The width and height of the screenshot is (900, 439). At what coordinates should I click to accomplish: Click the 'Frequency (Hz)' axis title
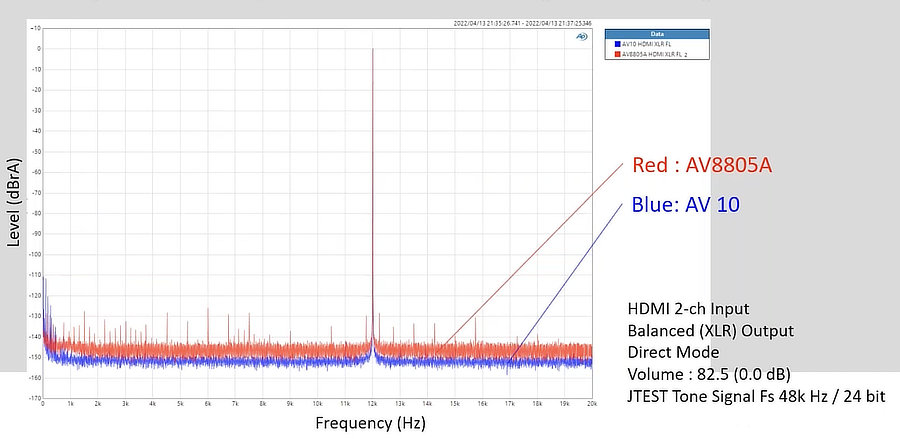click(x=370, y=424)
